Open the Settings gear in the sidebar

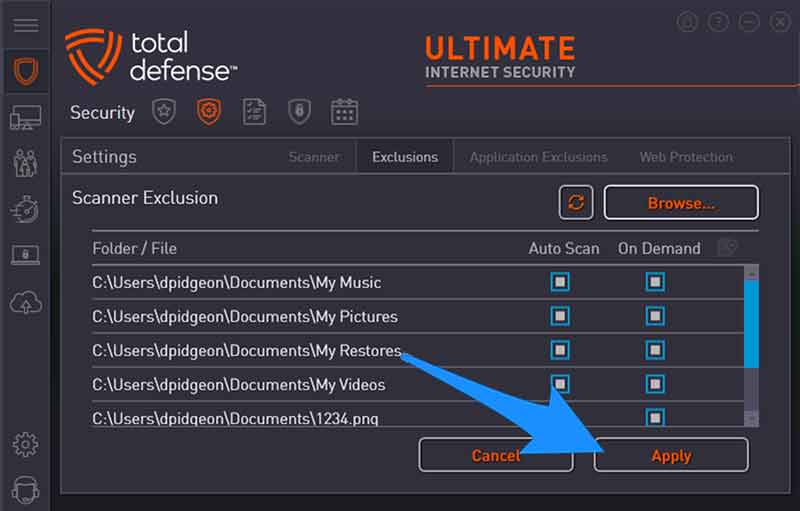click(x=25, y=445)
